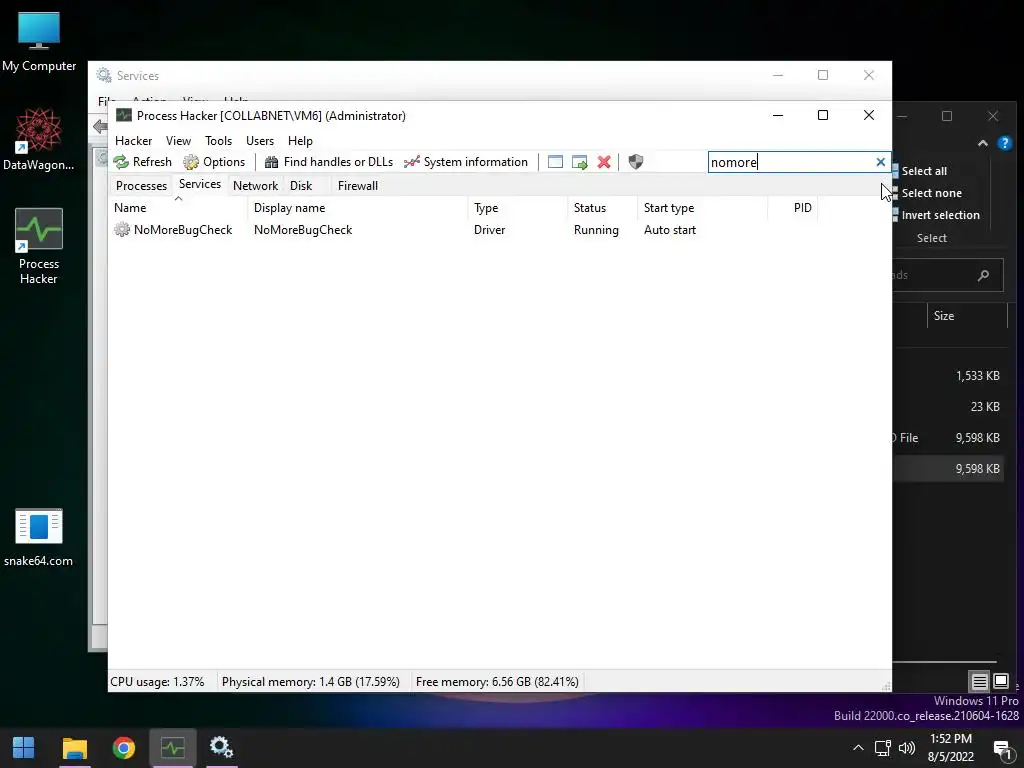Click Services gear taskbar icon
The width and height of the screenshot is (1024, 768).
tap(221, 748)
